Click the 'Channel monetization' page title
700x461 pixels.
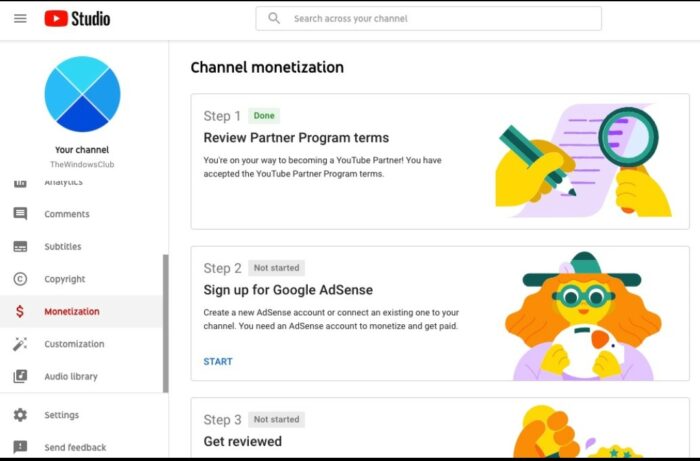pyautogui.click(x=267, y=67)
